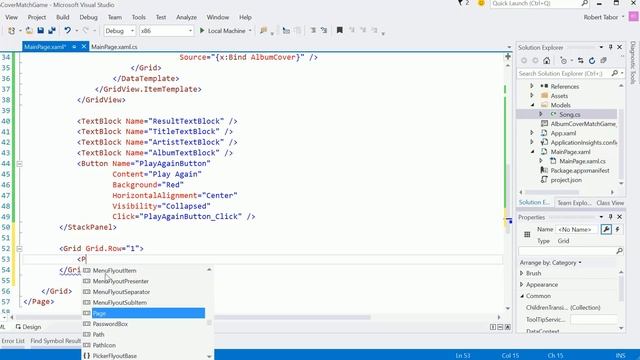
Task: Start debugging with green play arrow
Action: [202, 31]
